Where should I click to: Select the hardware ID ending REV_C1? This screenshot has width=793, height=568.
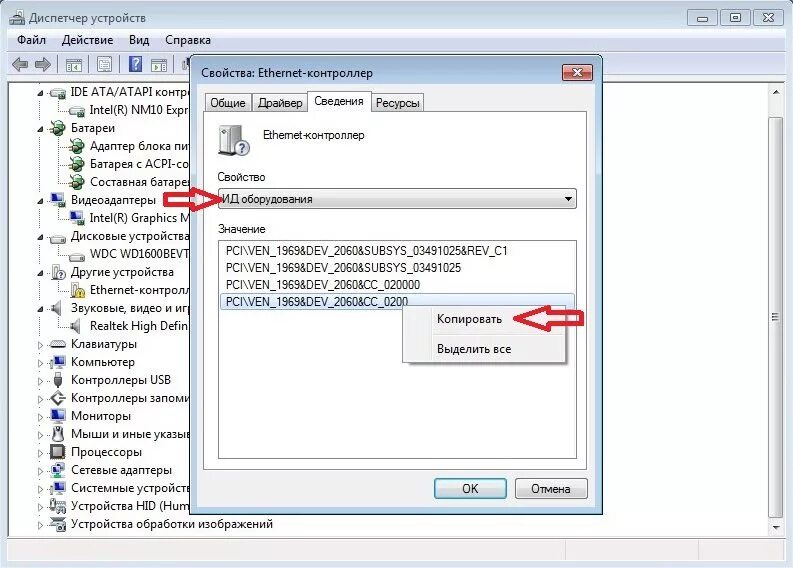pos(366,251)
